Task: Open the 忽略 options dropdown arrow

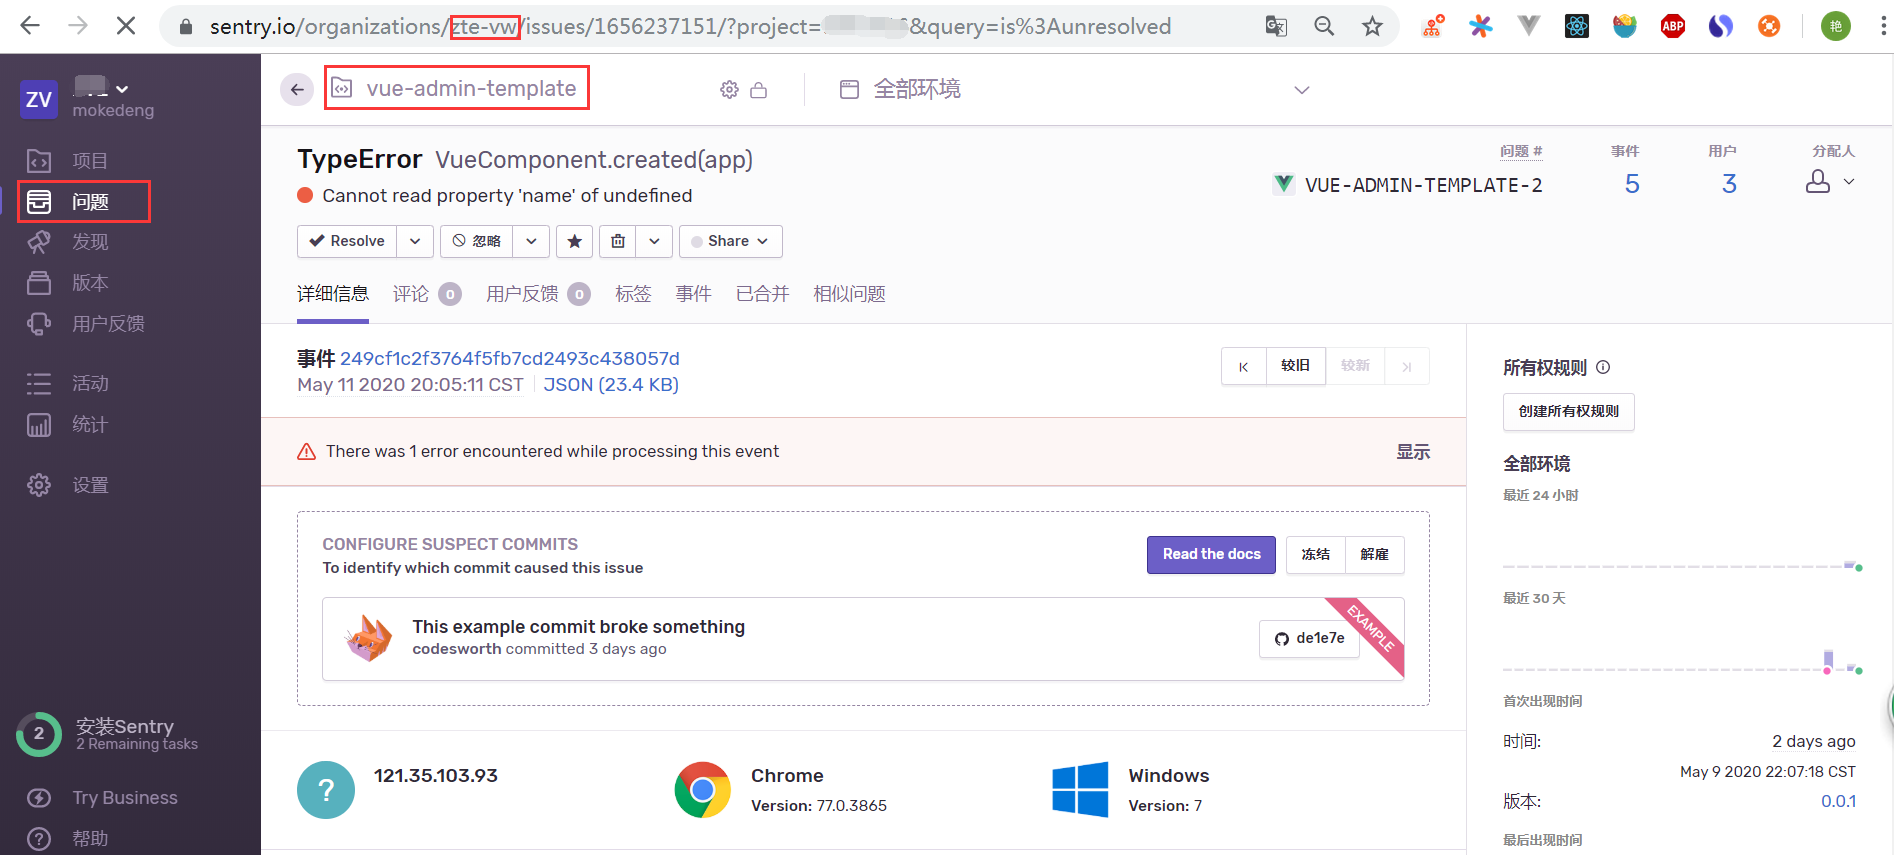Action: (531, 241)
